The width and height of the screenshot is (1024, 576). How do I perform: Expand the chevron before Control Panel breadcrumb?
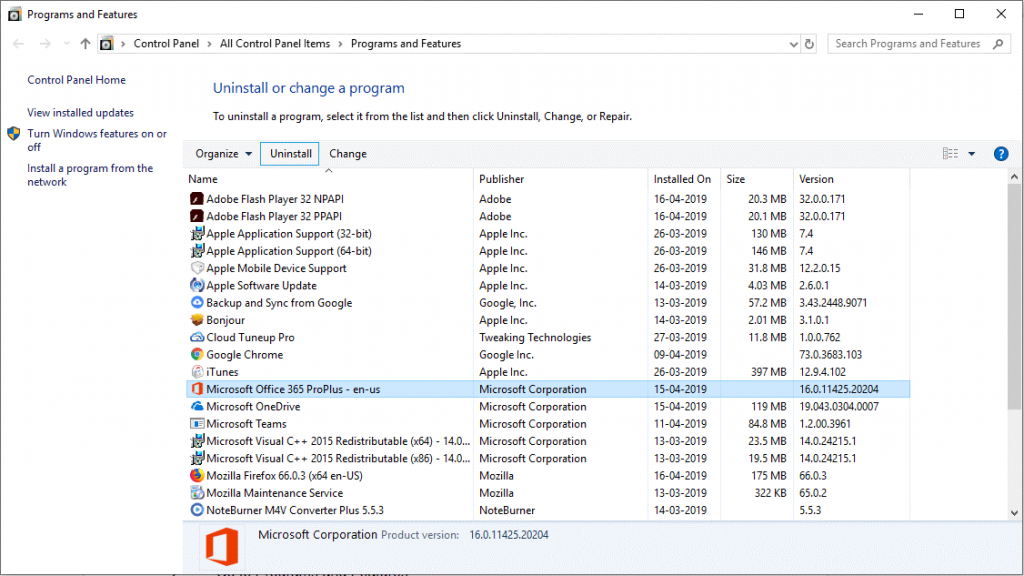coord(123,44)
